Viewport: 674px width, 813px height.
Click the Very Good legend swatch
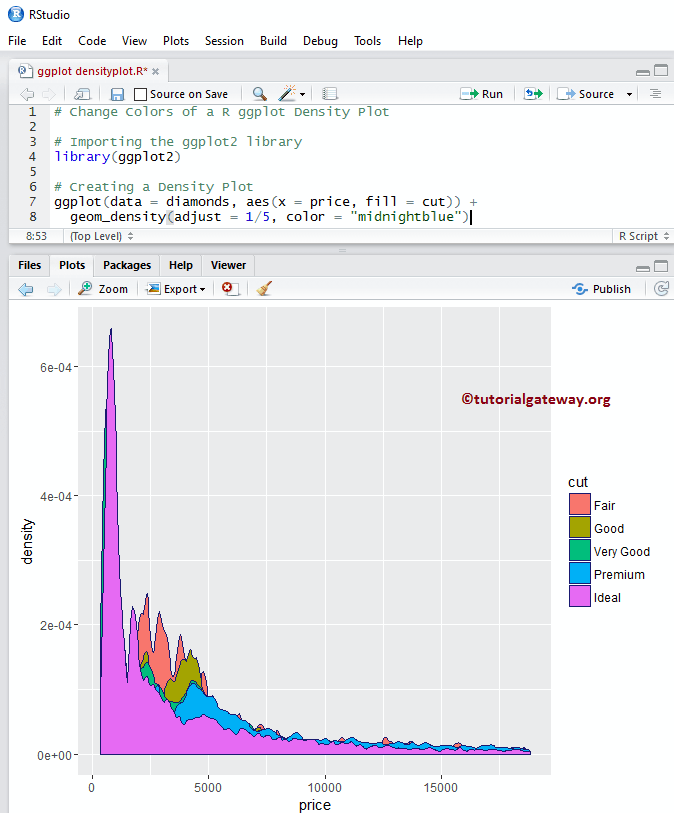click(x=580, y=550)
